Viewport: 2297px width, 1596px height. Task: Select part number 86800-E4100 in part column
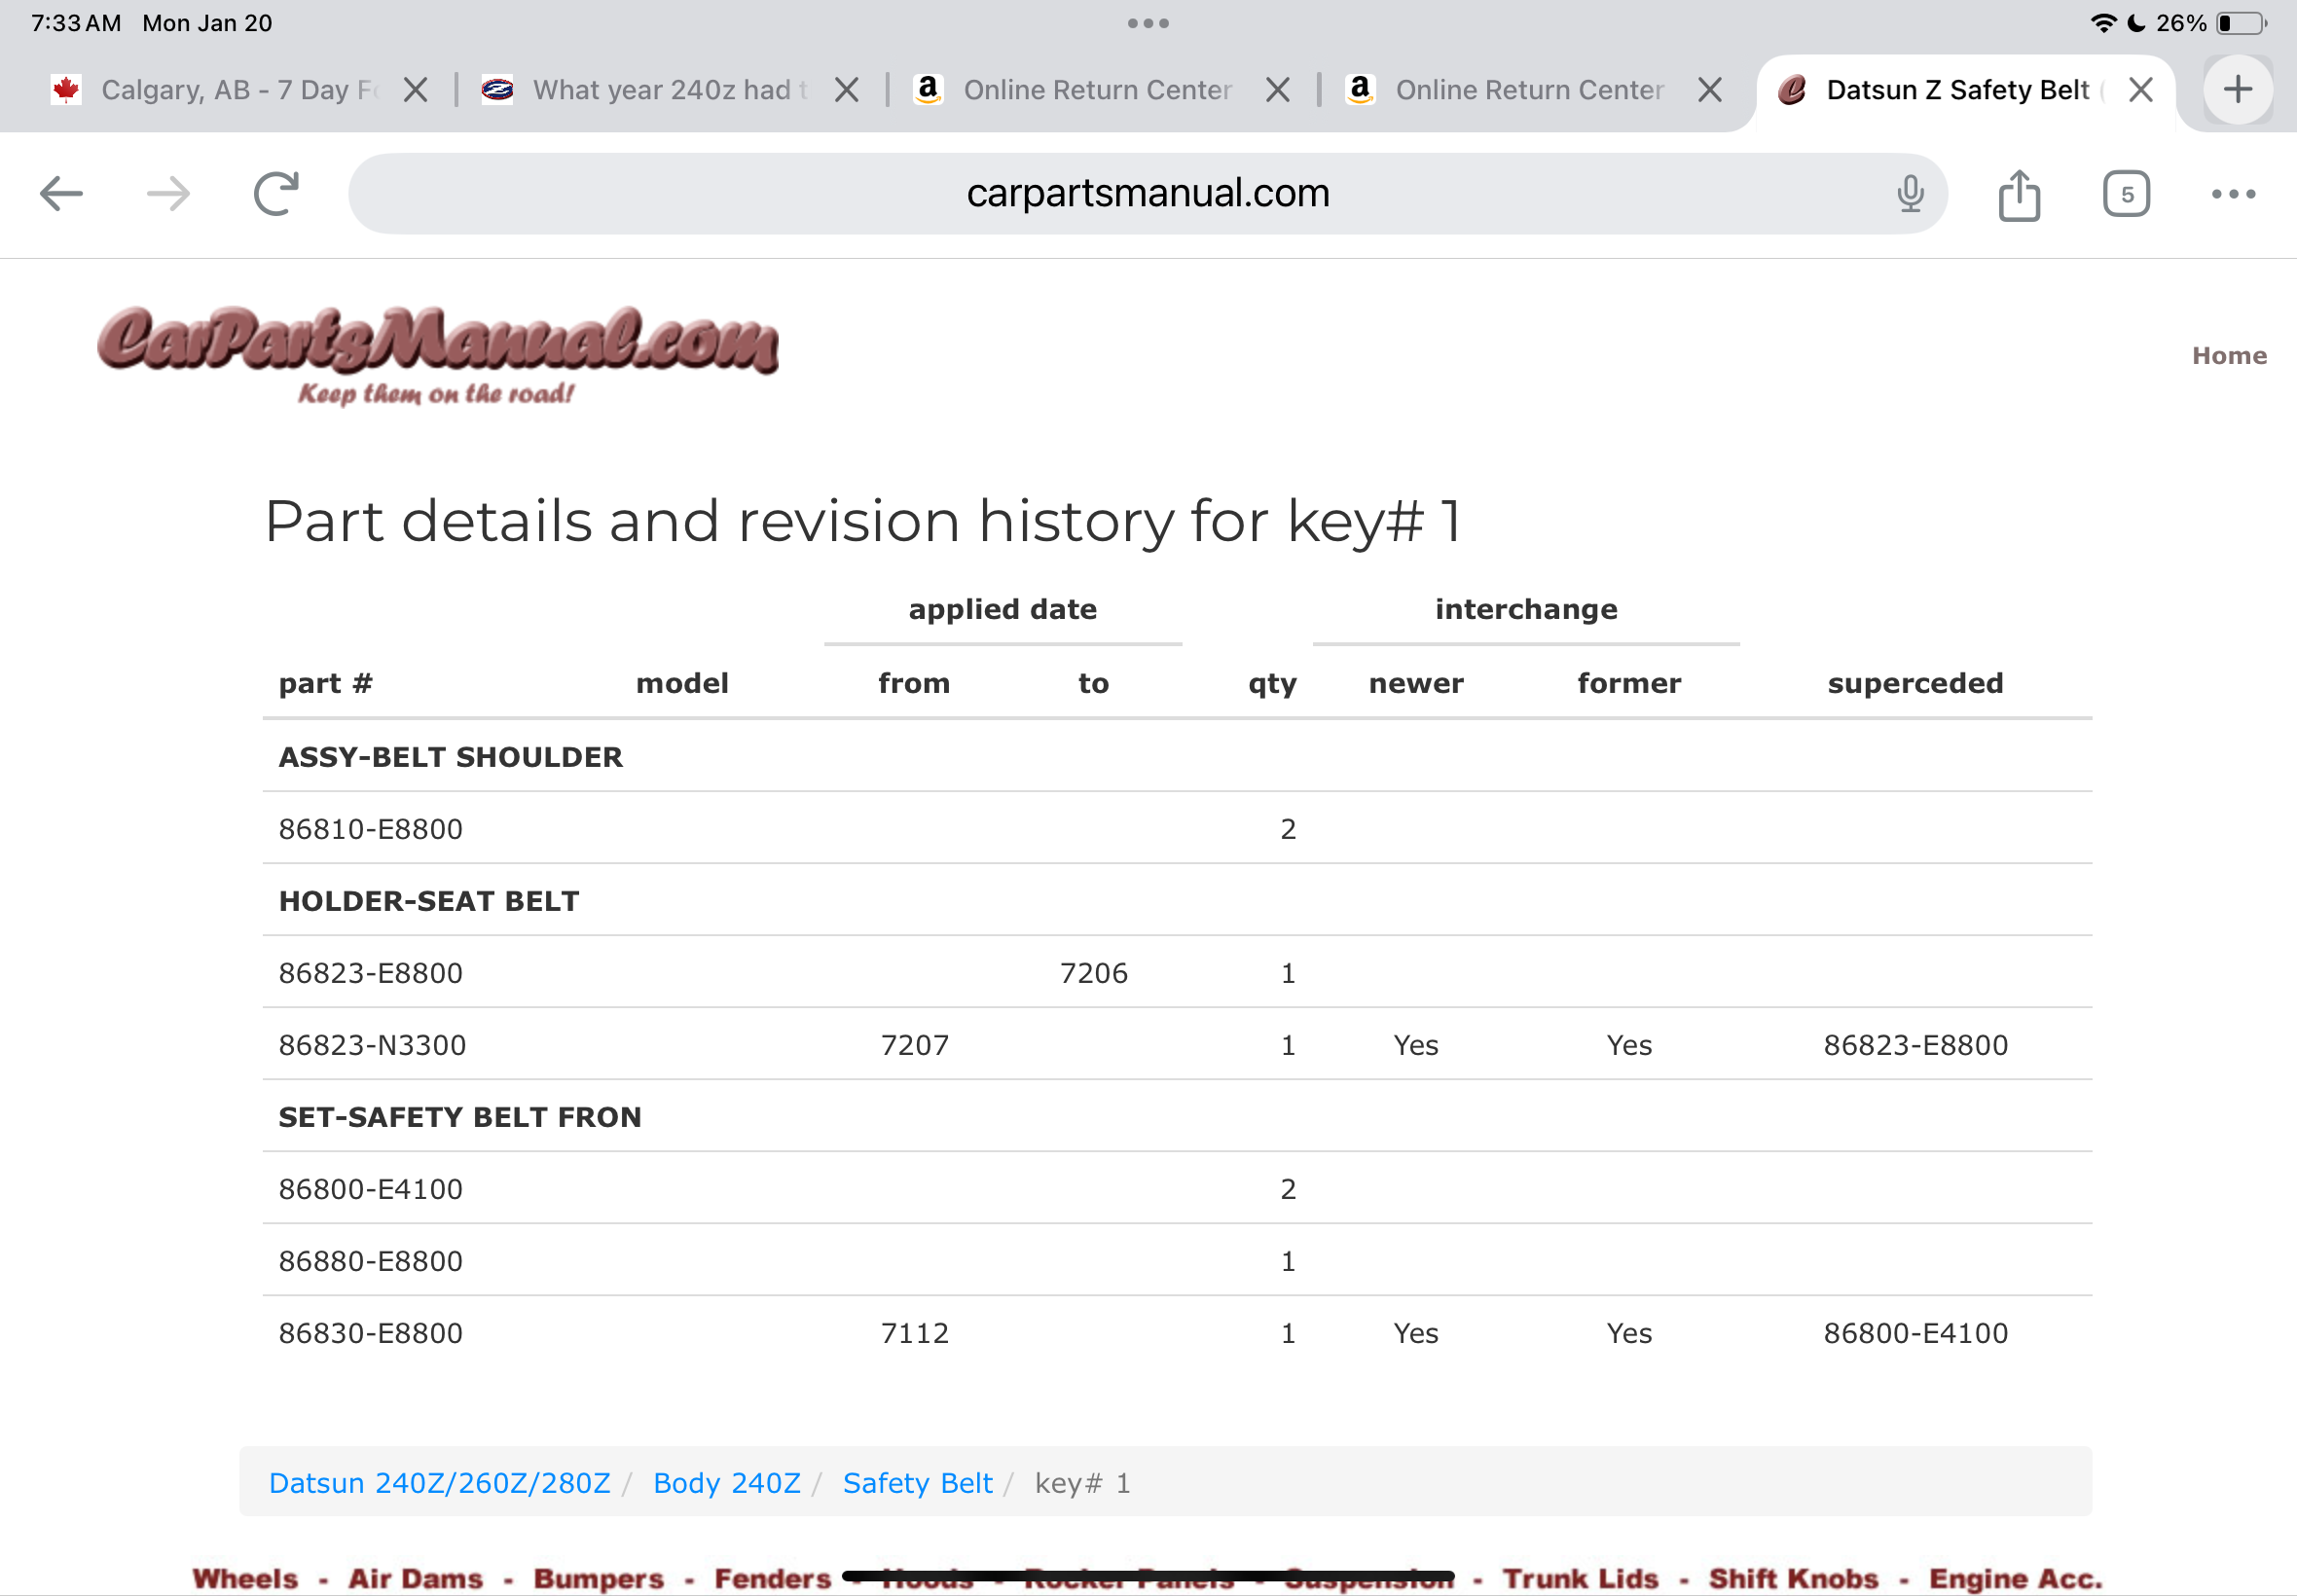pos(370,1189)
